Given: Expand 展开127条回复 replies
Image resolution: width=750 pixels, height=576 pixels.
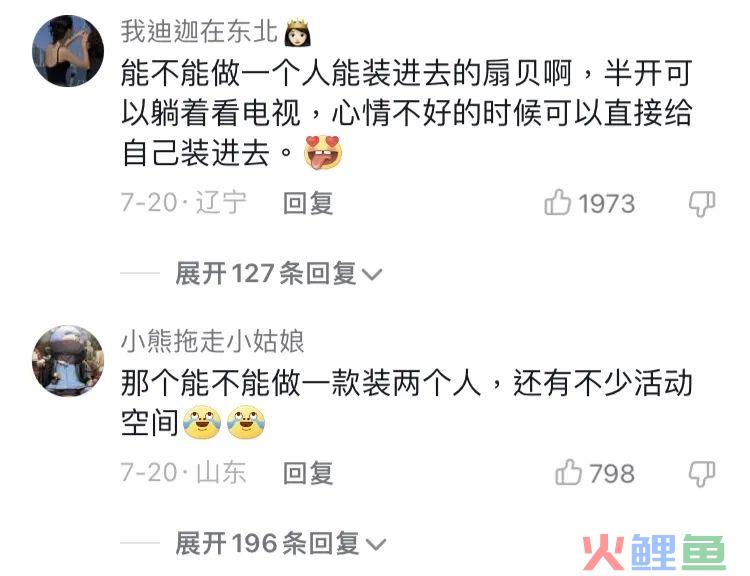Looking at the screenshot, I should click(x=279, y=274).
